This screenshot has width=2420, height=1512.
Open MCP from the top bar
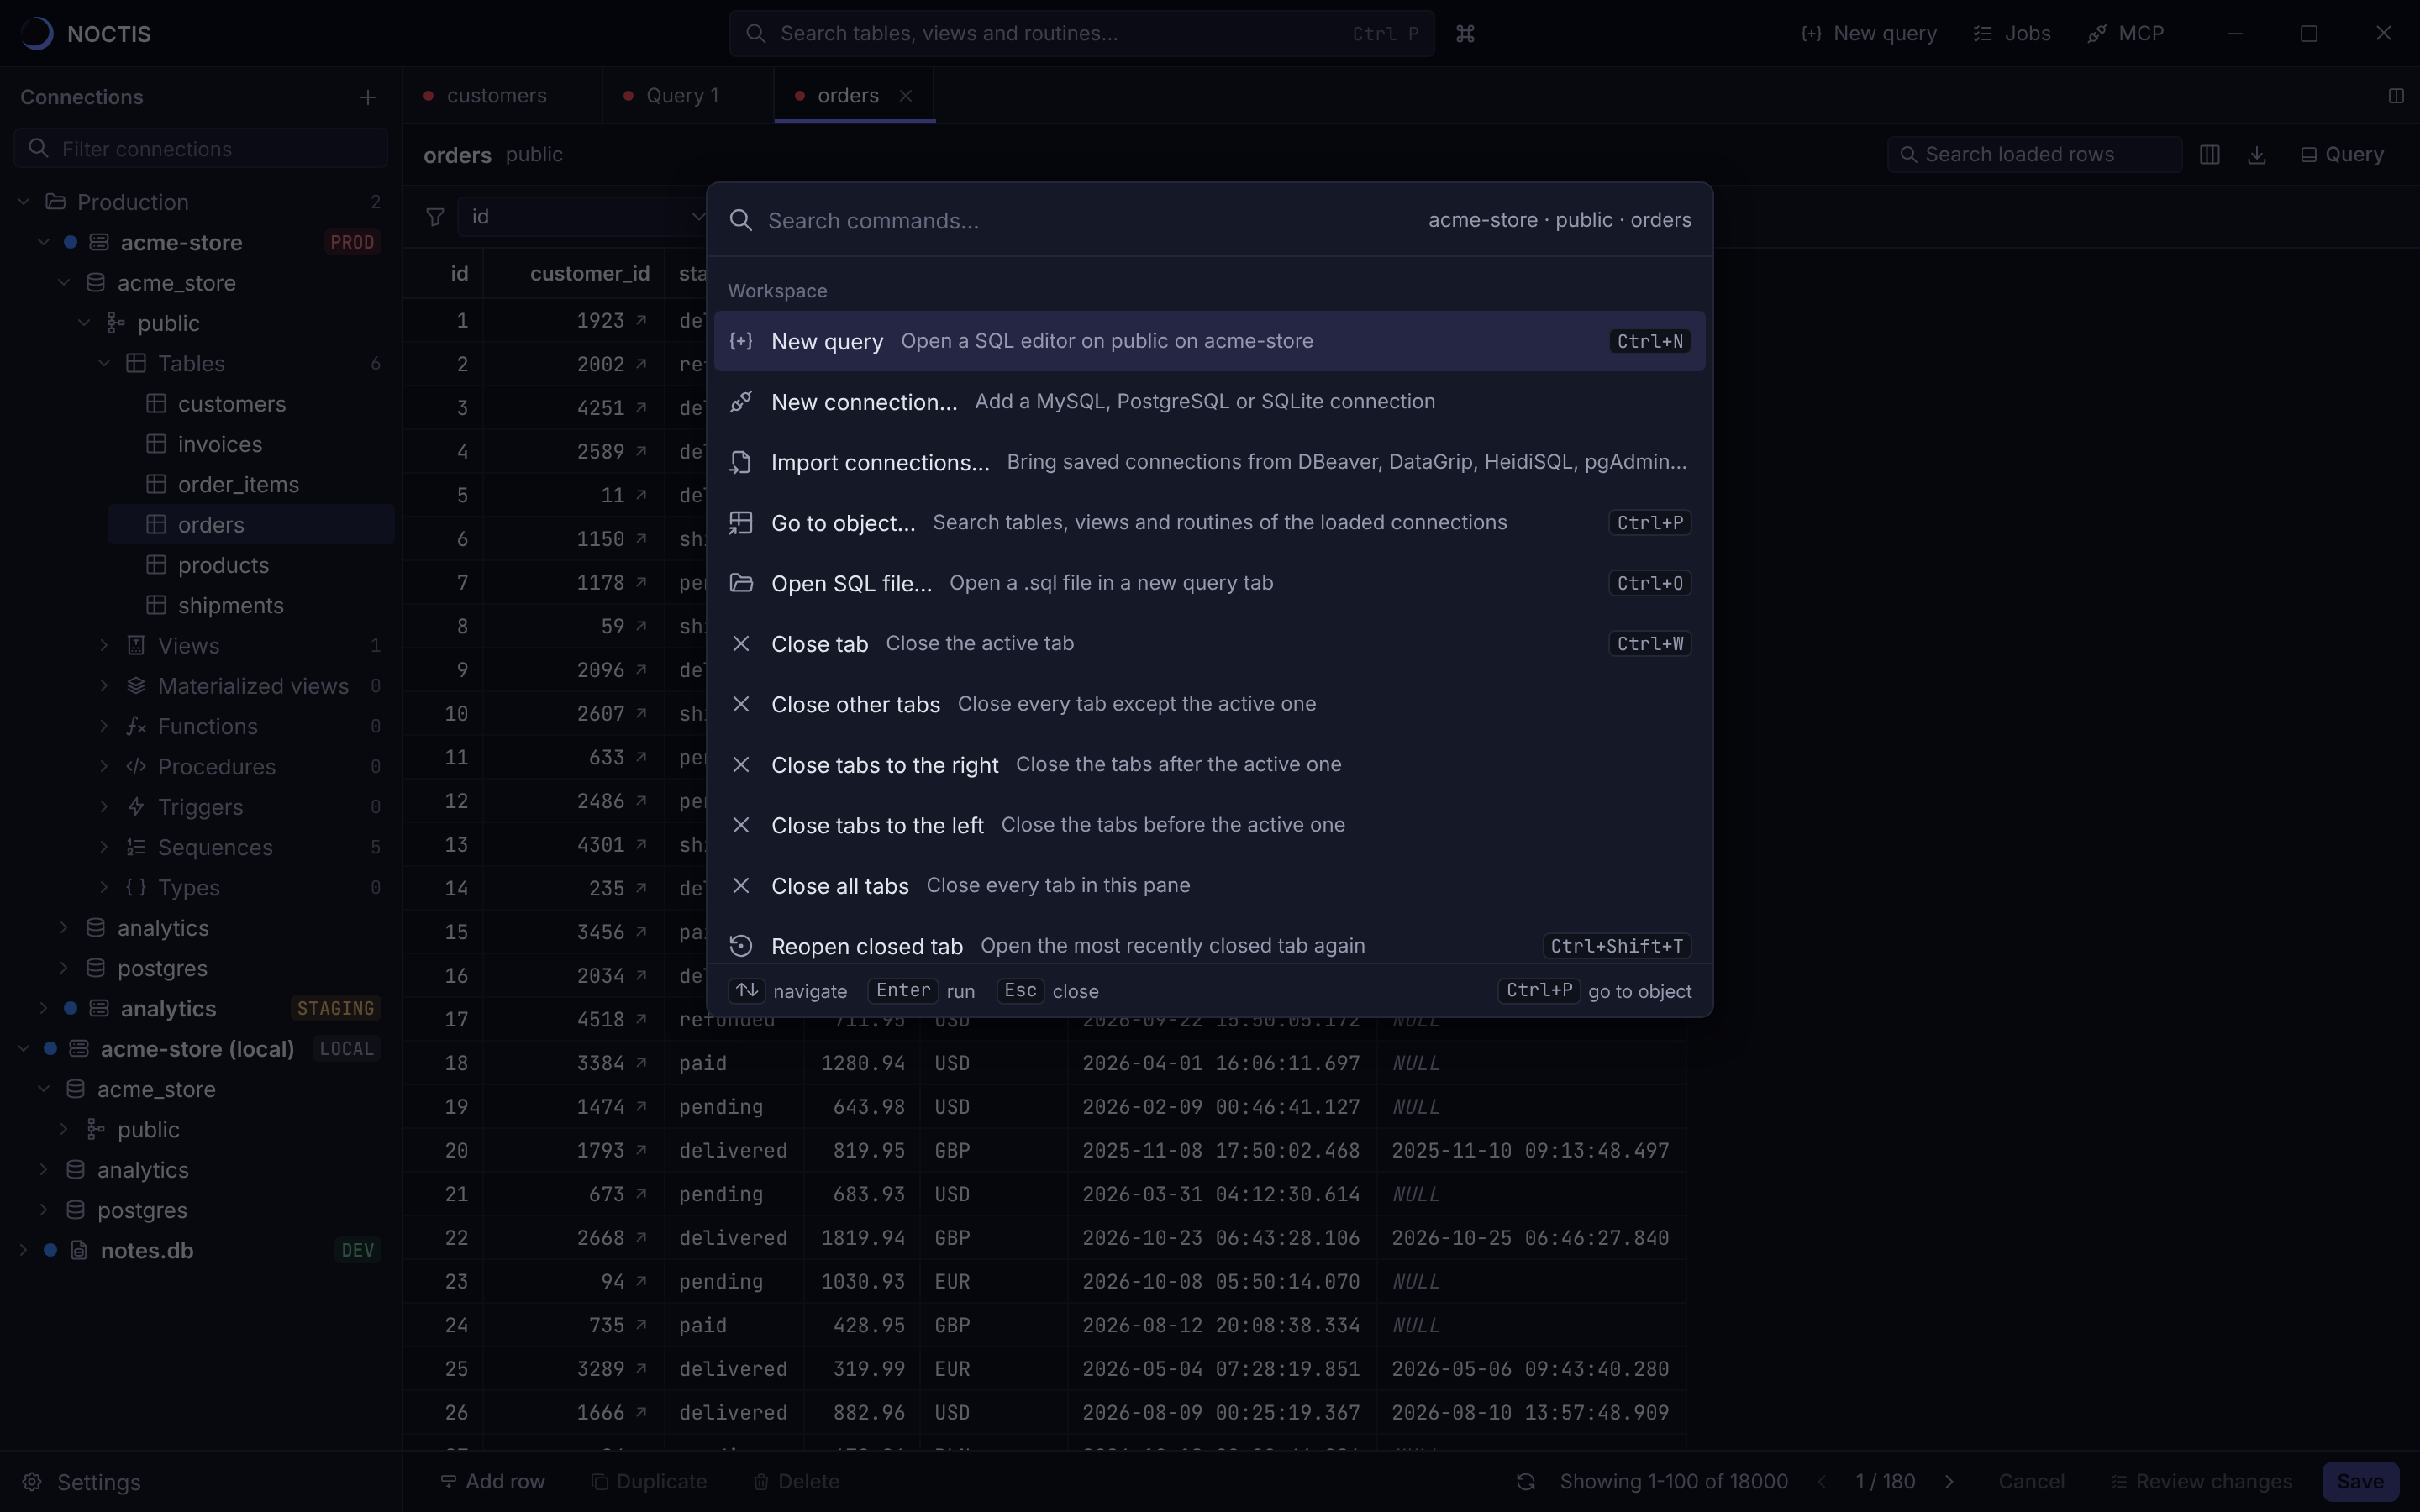tap(2126, 34)
